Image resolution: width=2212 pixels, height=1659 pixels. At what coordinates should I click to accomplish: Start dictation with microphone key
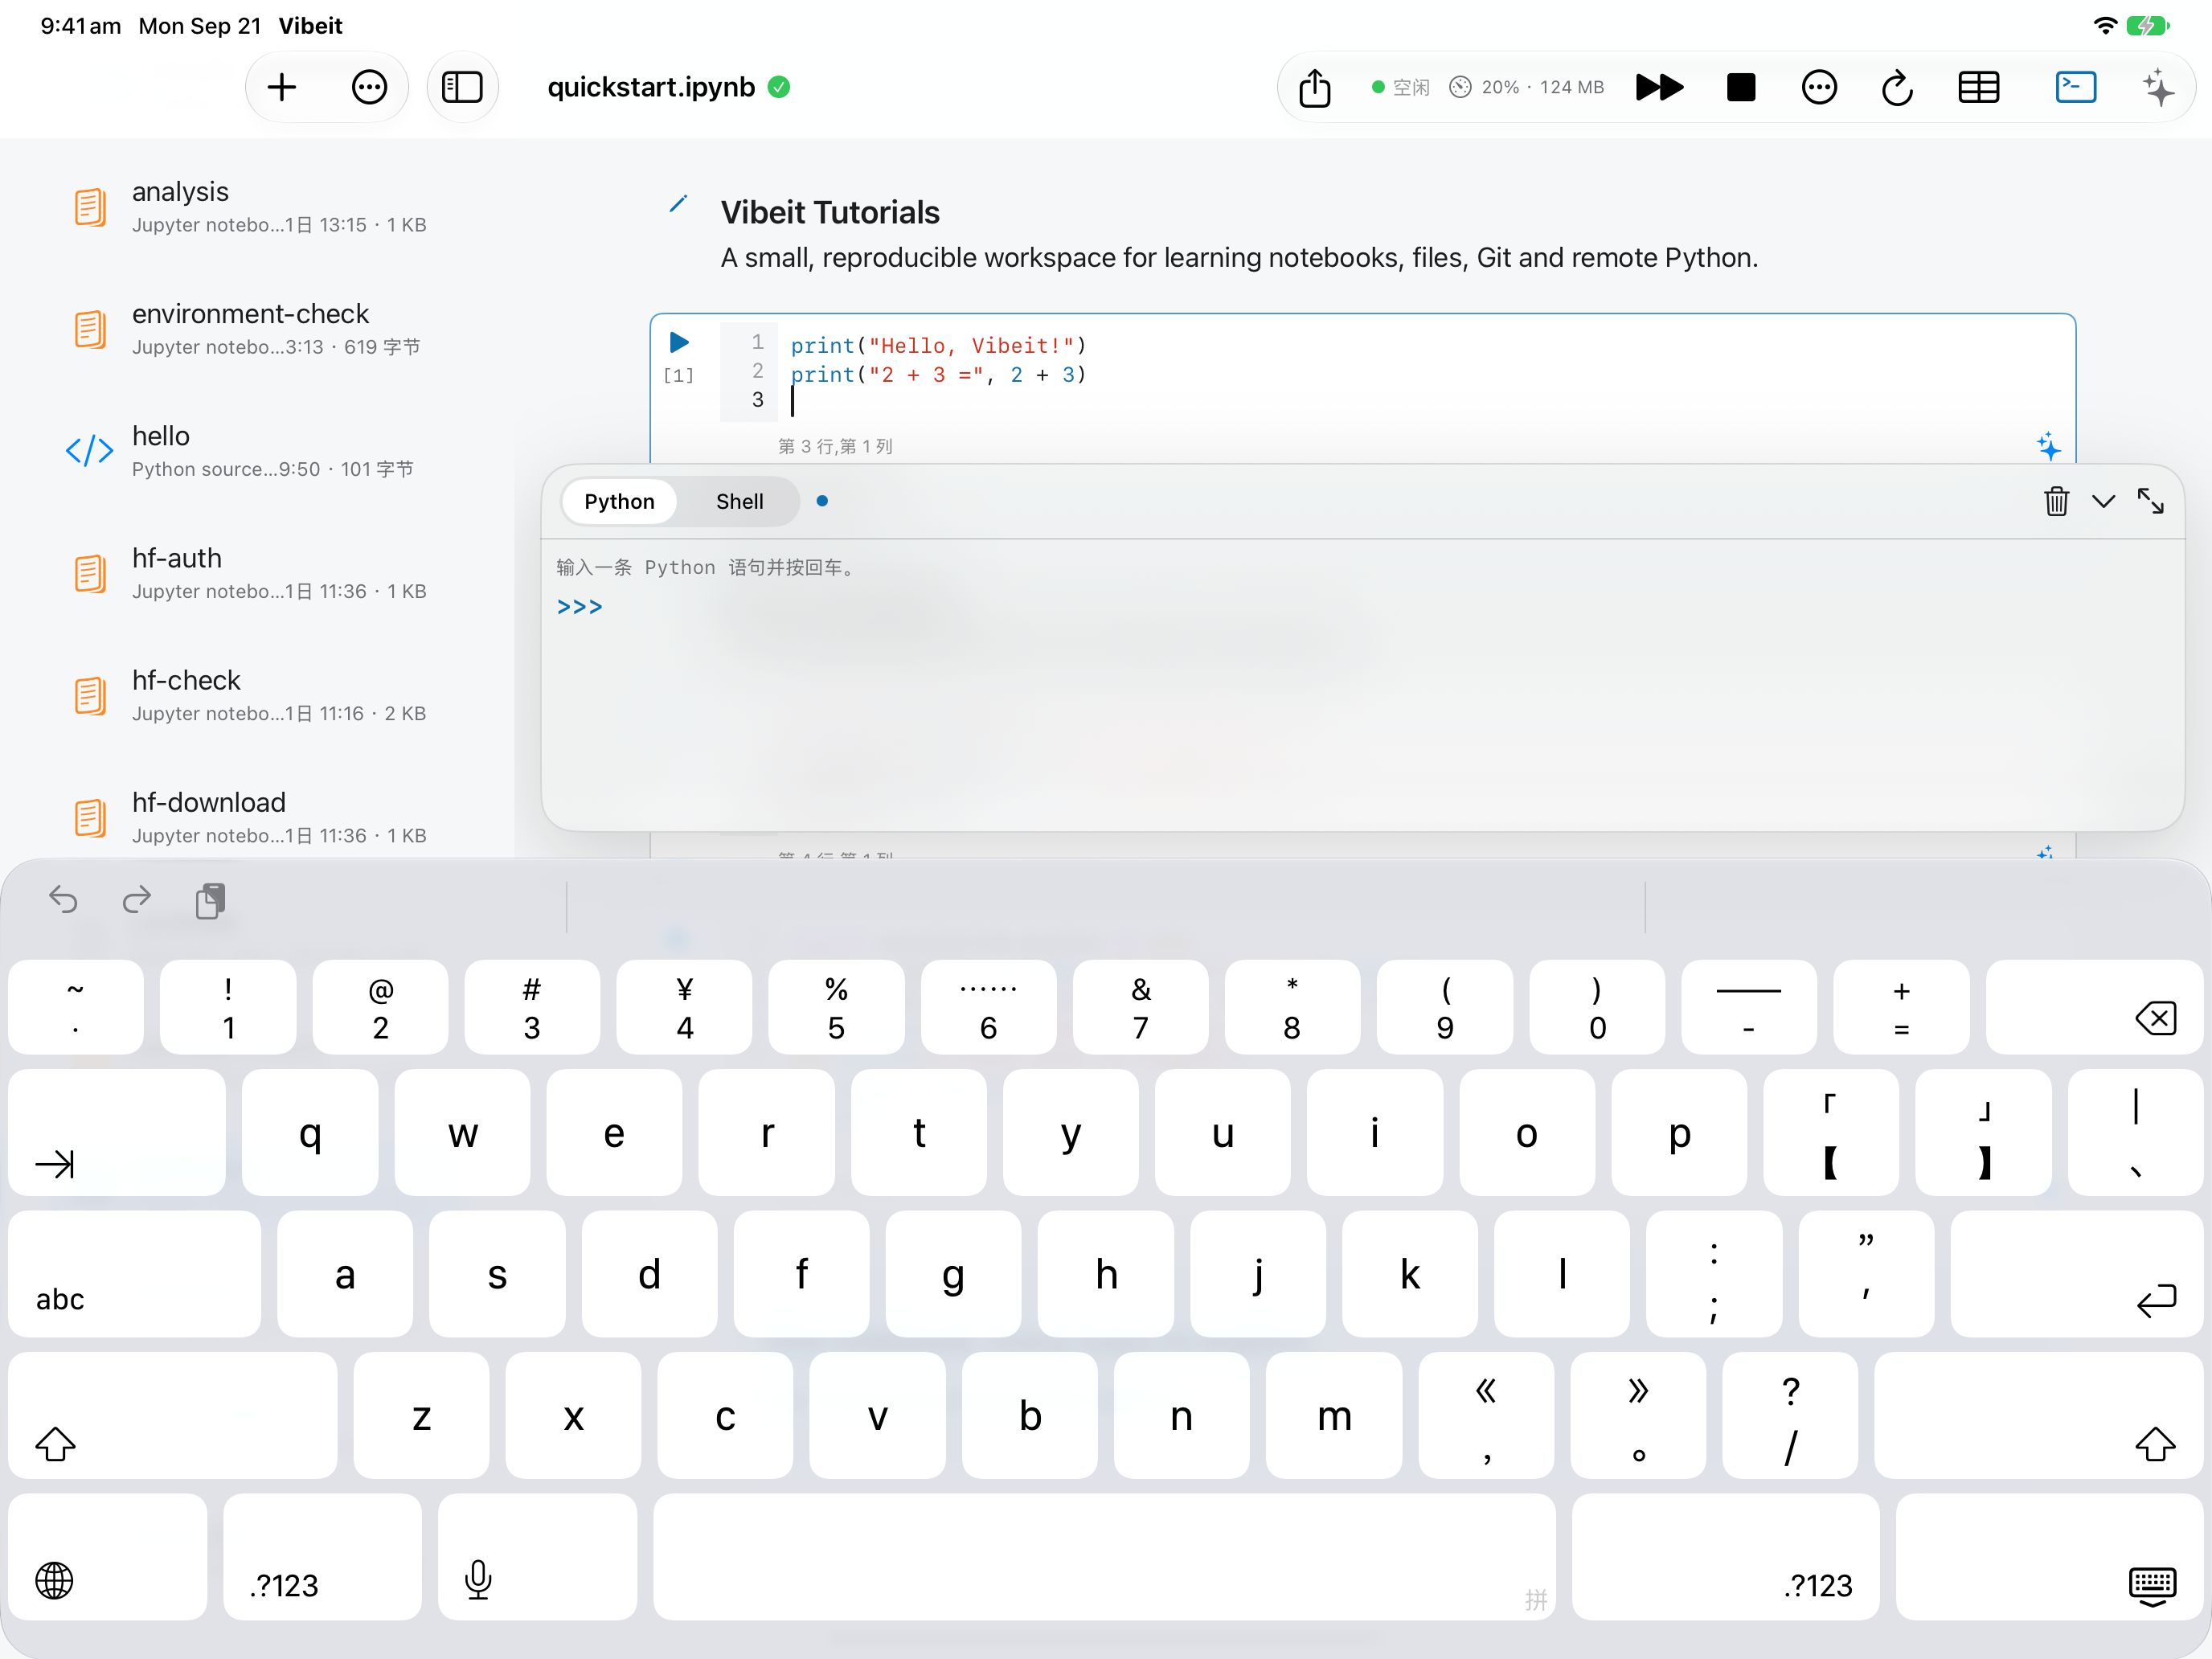click(537, 1556)
